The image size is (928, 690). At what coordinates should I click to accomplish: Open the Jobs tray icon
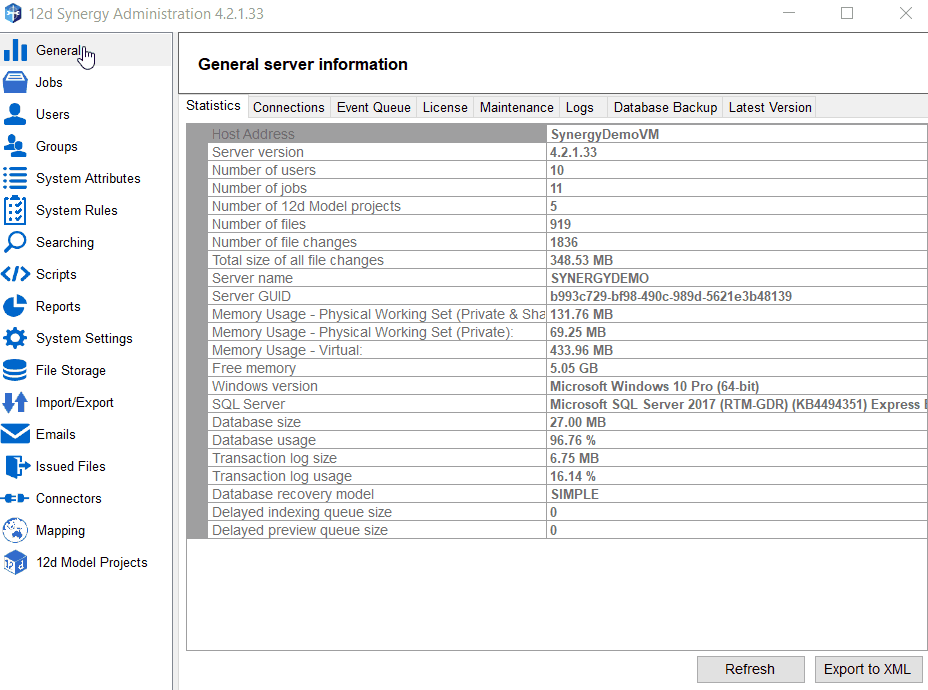pos(15,82)
